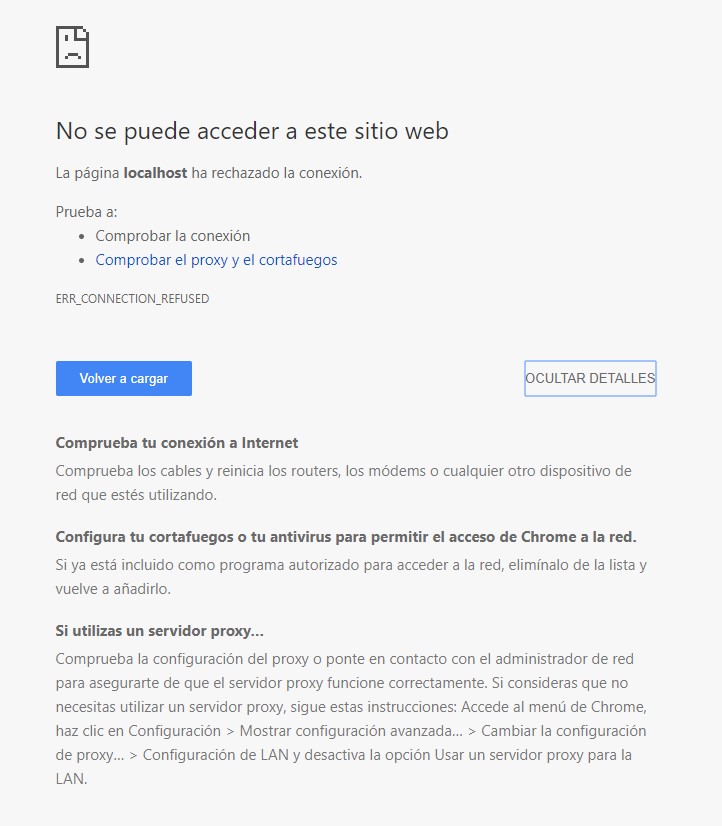Click the Comprobar la conexión list item
This screenshot has width=722, height=826.
(172, 235)
